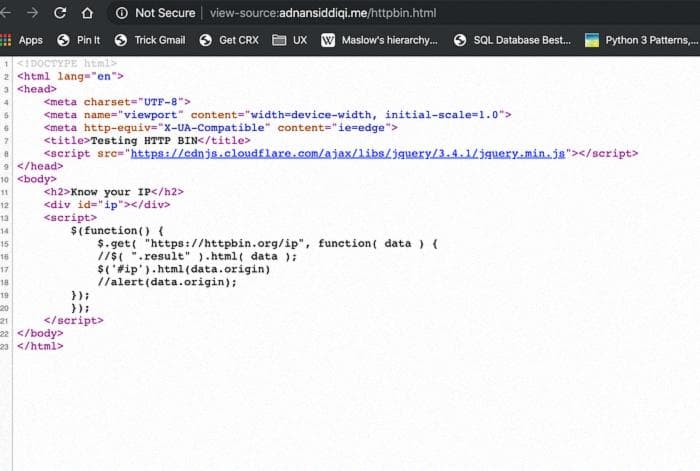Viewport: 700px width, 471px height.
Task: Click the <div id="ip"> line
Action: point(107,205)
